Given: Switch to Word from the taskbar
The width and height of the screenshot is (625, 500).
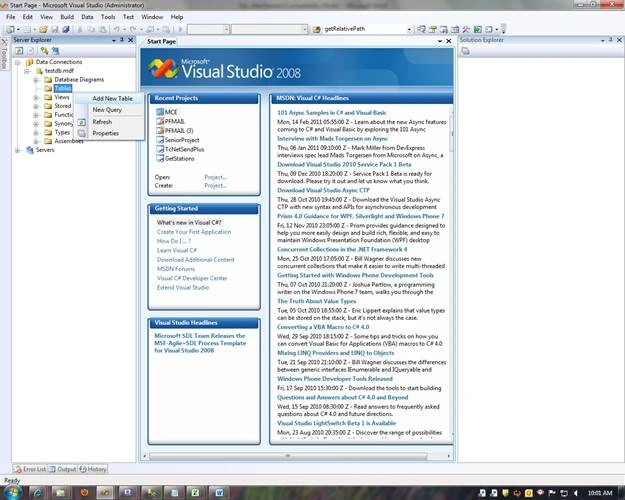Looking at the screenshot, I should [x=219, y=493].
